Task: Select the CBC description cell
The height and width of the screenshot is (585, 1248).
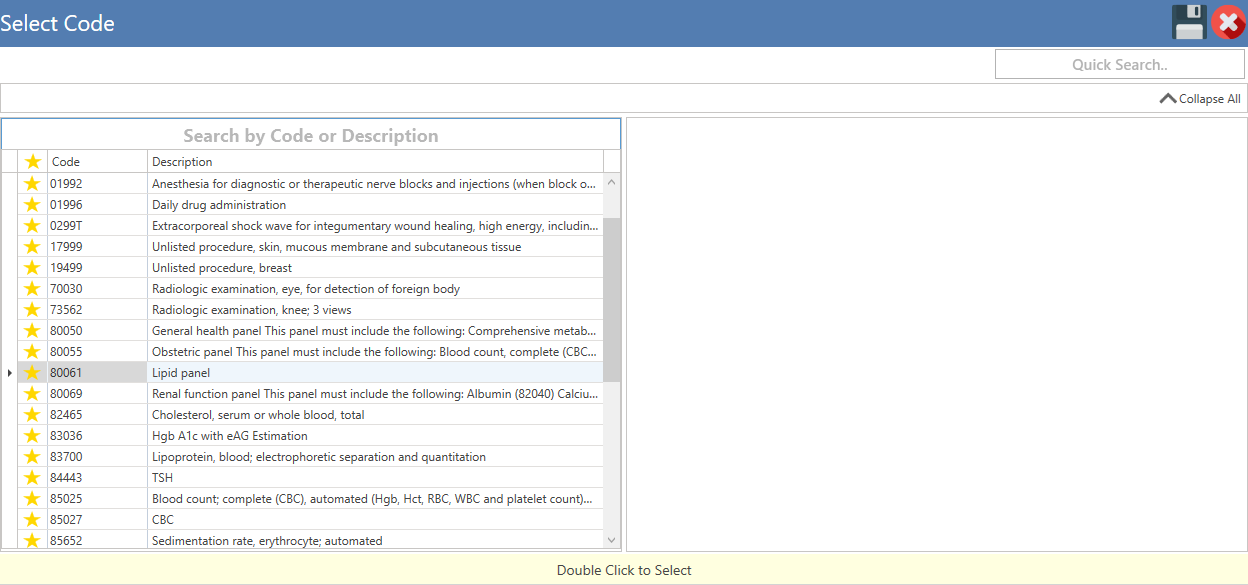Action: click(x=376, y=520)
